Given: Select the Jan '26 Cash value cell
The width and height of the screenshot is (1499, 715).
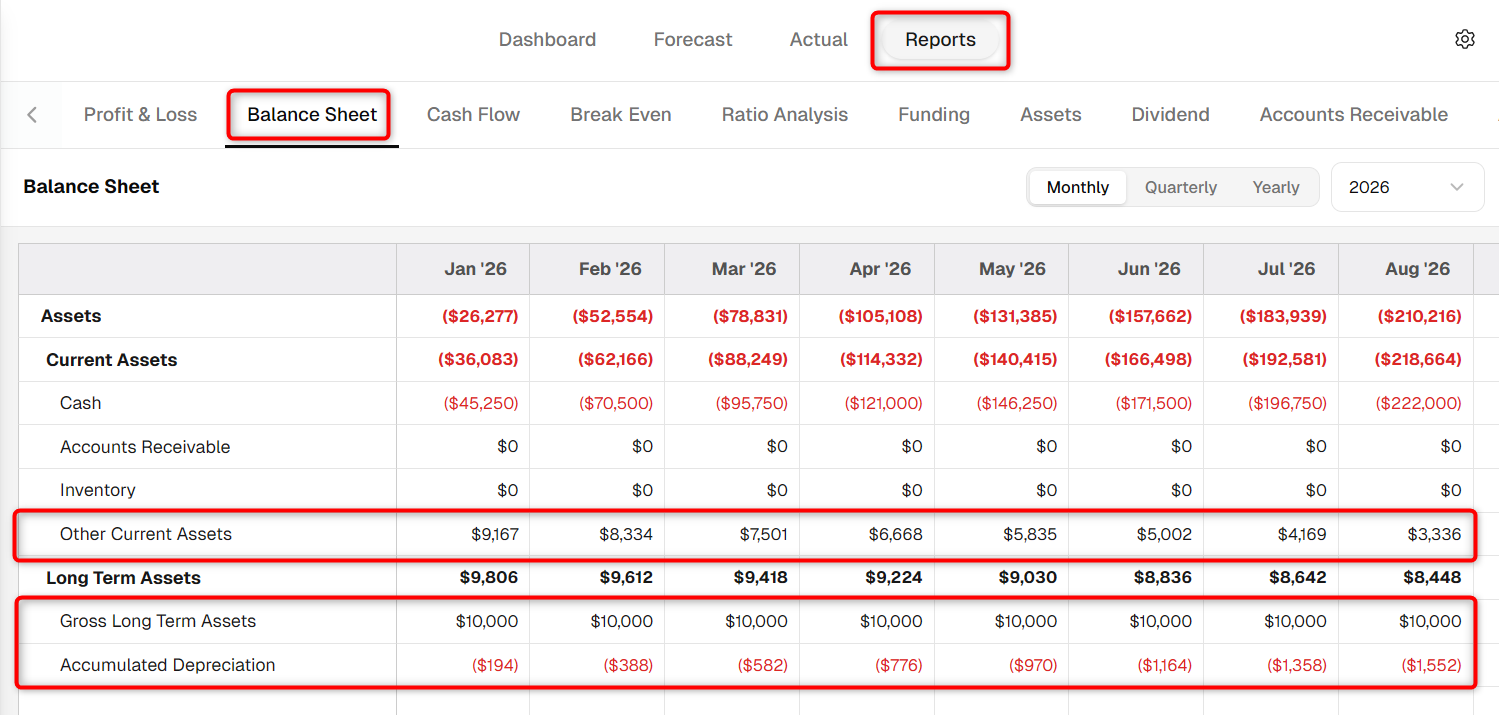Looking at the screenshot, I should (463, 403).
